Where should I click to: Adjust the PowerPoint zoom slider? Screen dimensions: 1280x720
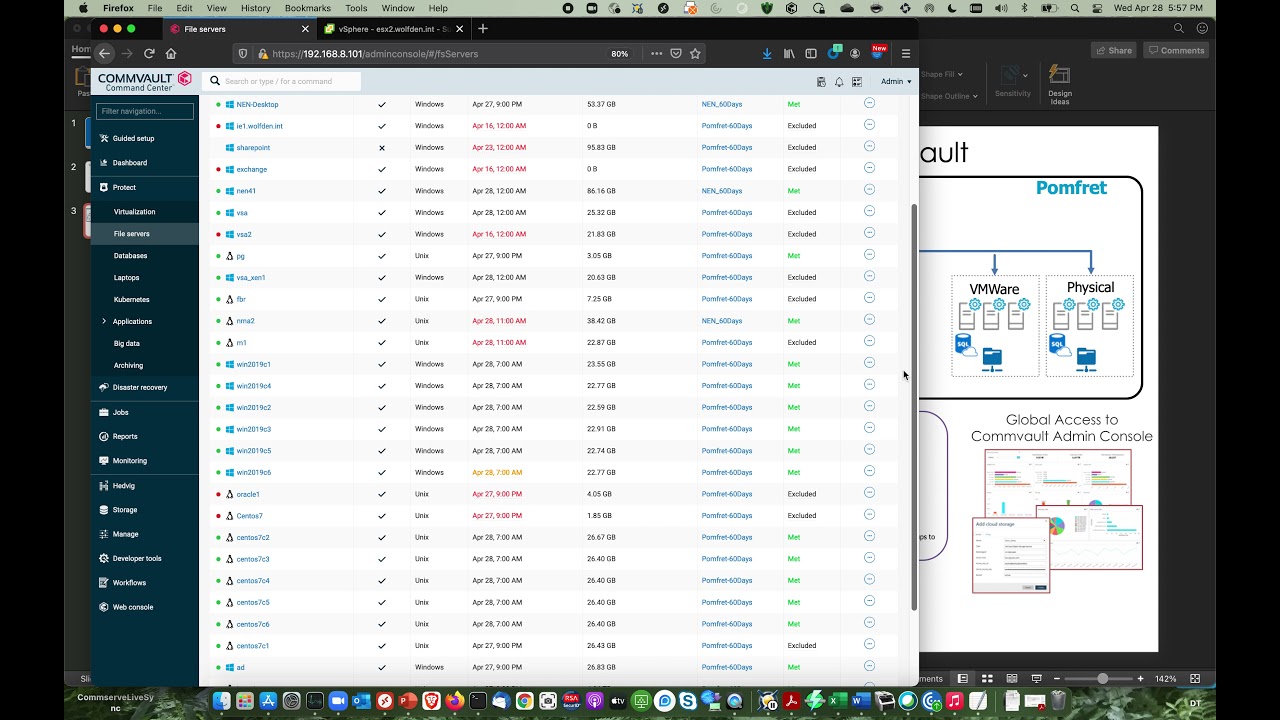click(1103, 679)
